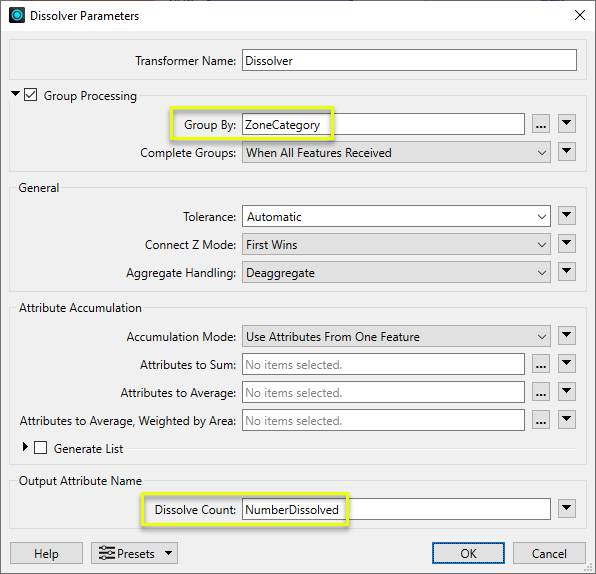
Task: Open the Attributes to Sum ellipsis picker
Action: (541, 364)
